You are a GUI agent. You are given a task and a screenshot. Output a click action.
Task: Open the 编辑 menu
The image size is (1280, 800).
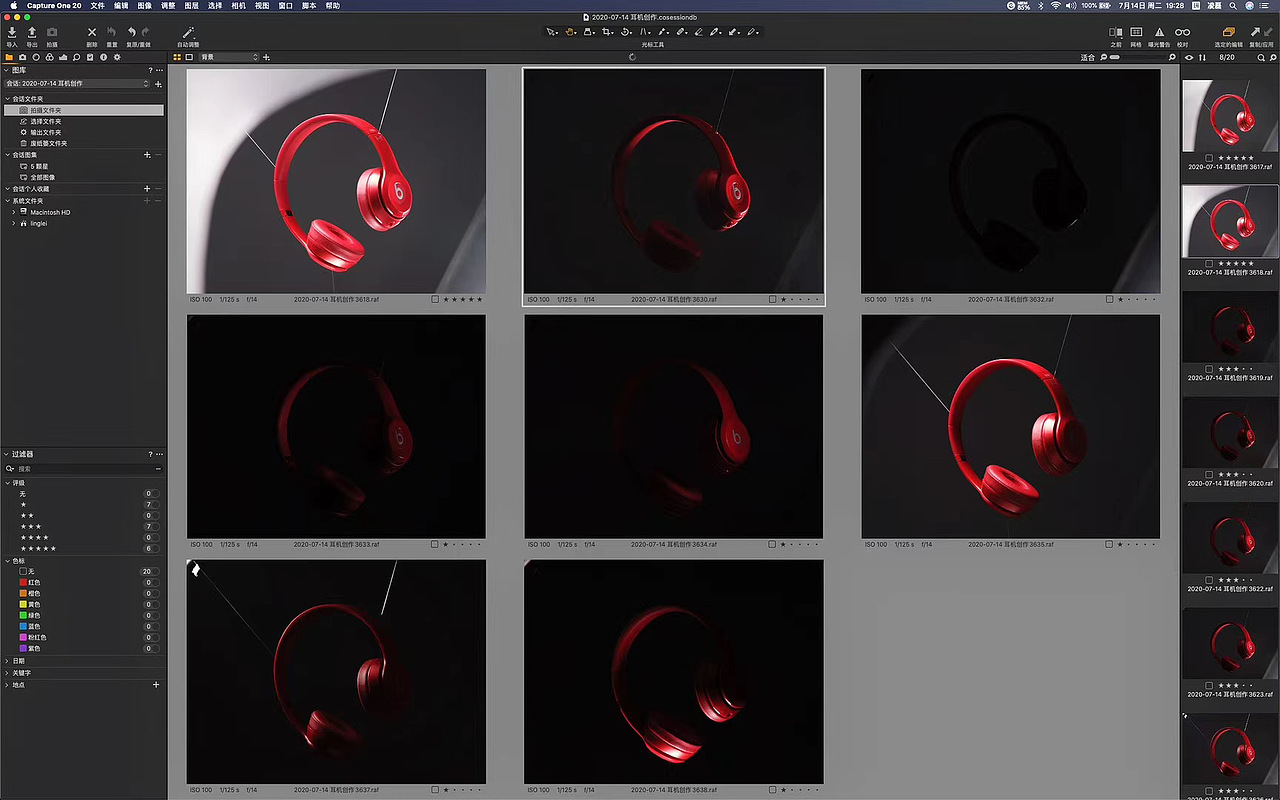pos(121,6)
